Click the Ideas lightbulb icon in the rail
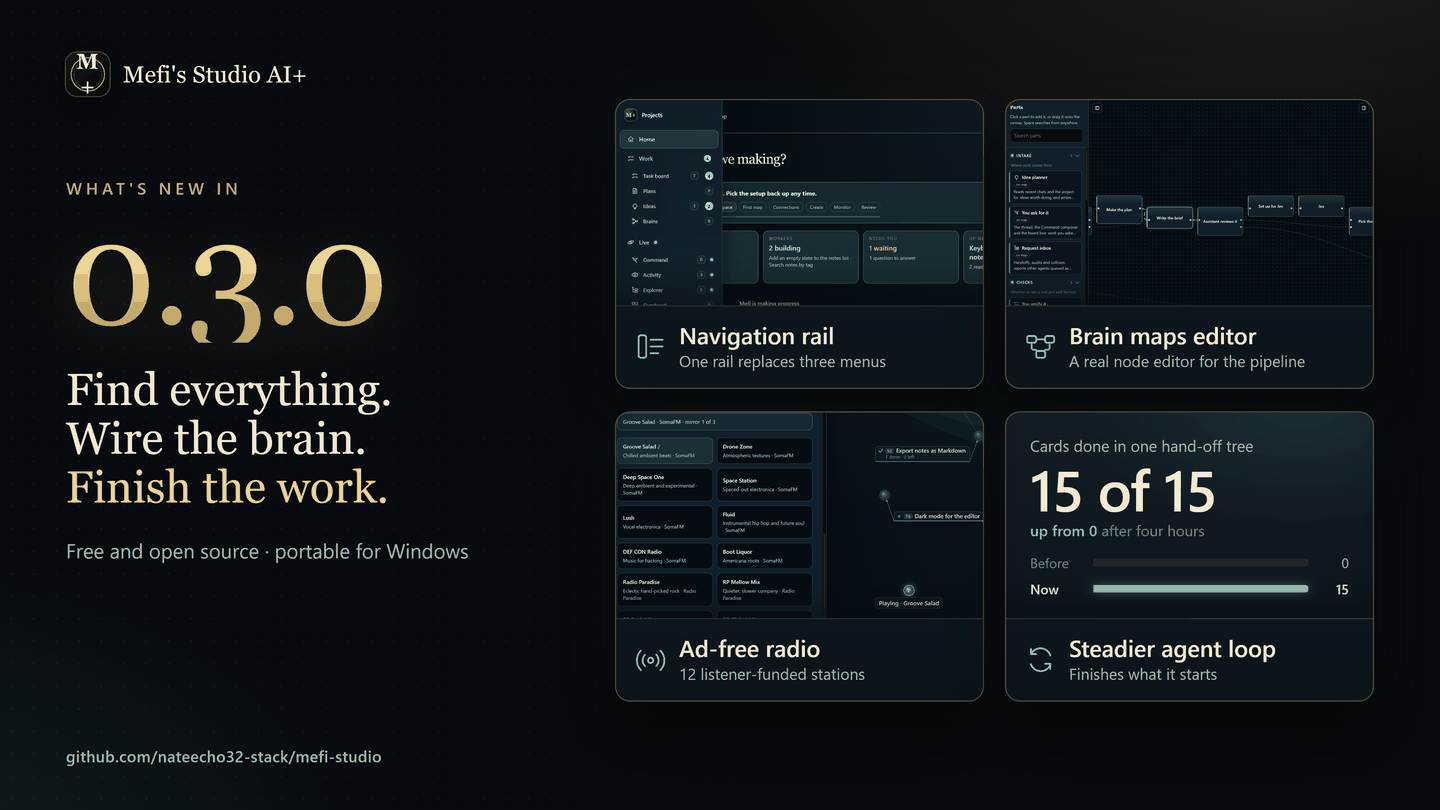This screenshot has width=1440, height=810. coord(635,206)
